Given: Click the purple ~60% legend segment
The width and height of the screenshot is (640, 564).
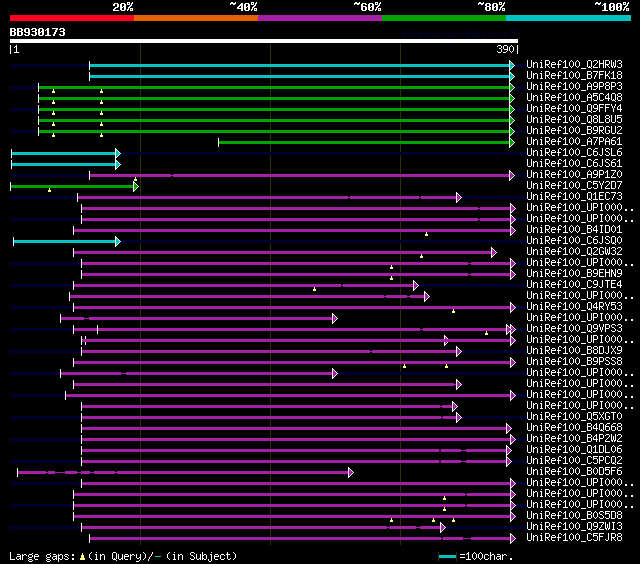Looking at the screenshot, I should click(x=320, y=18).
